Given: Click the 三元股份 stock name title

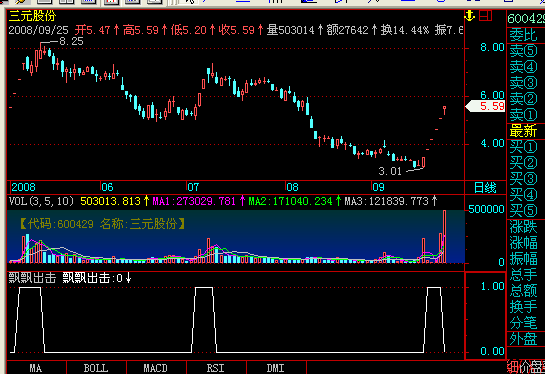Looking at the screenshot, I should [x=32, y=16].
